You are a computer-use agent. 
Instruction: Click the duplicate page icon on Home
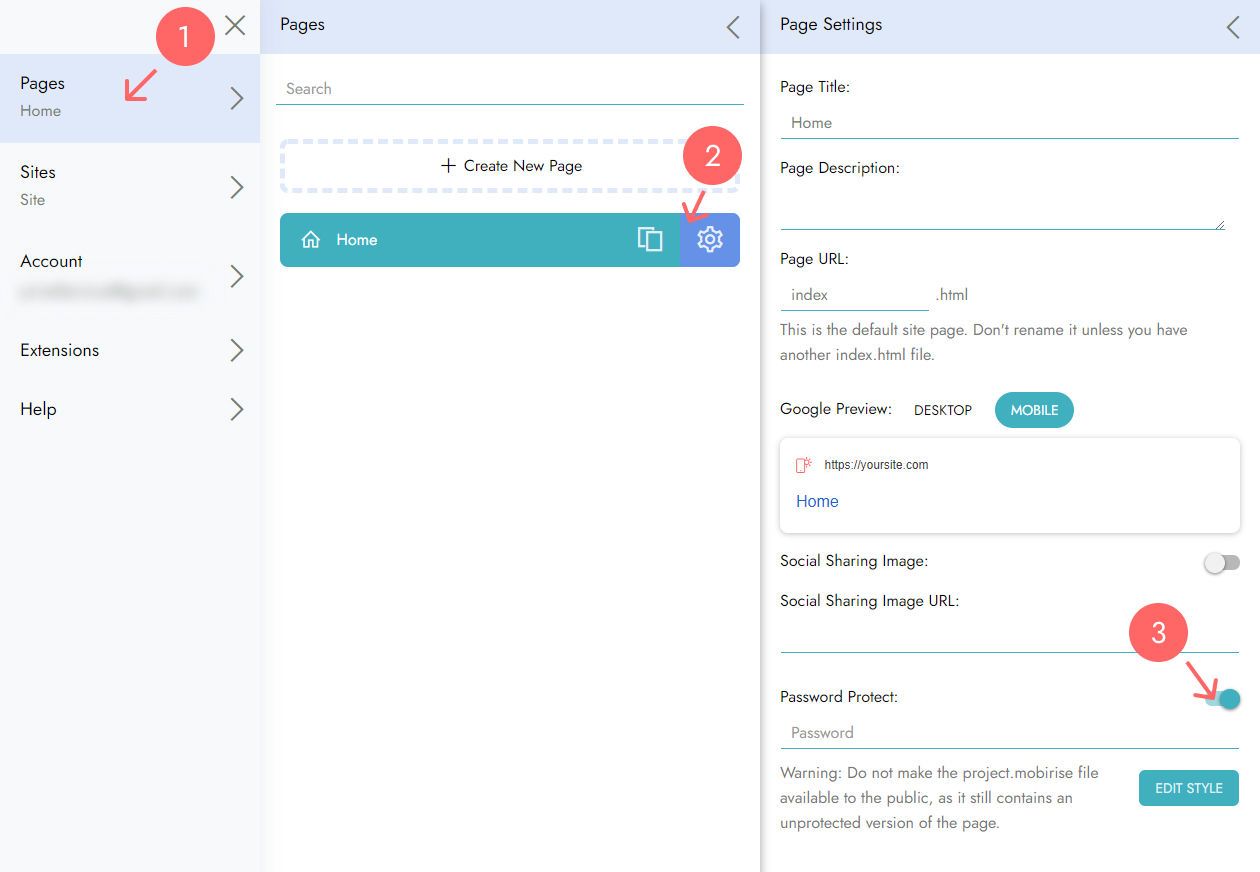(x=650, y=240)
